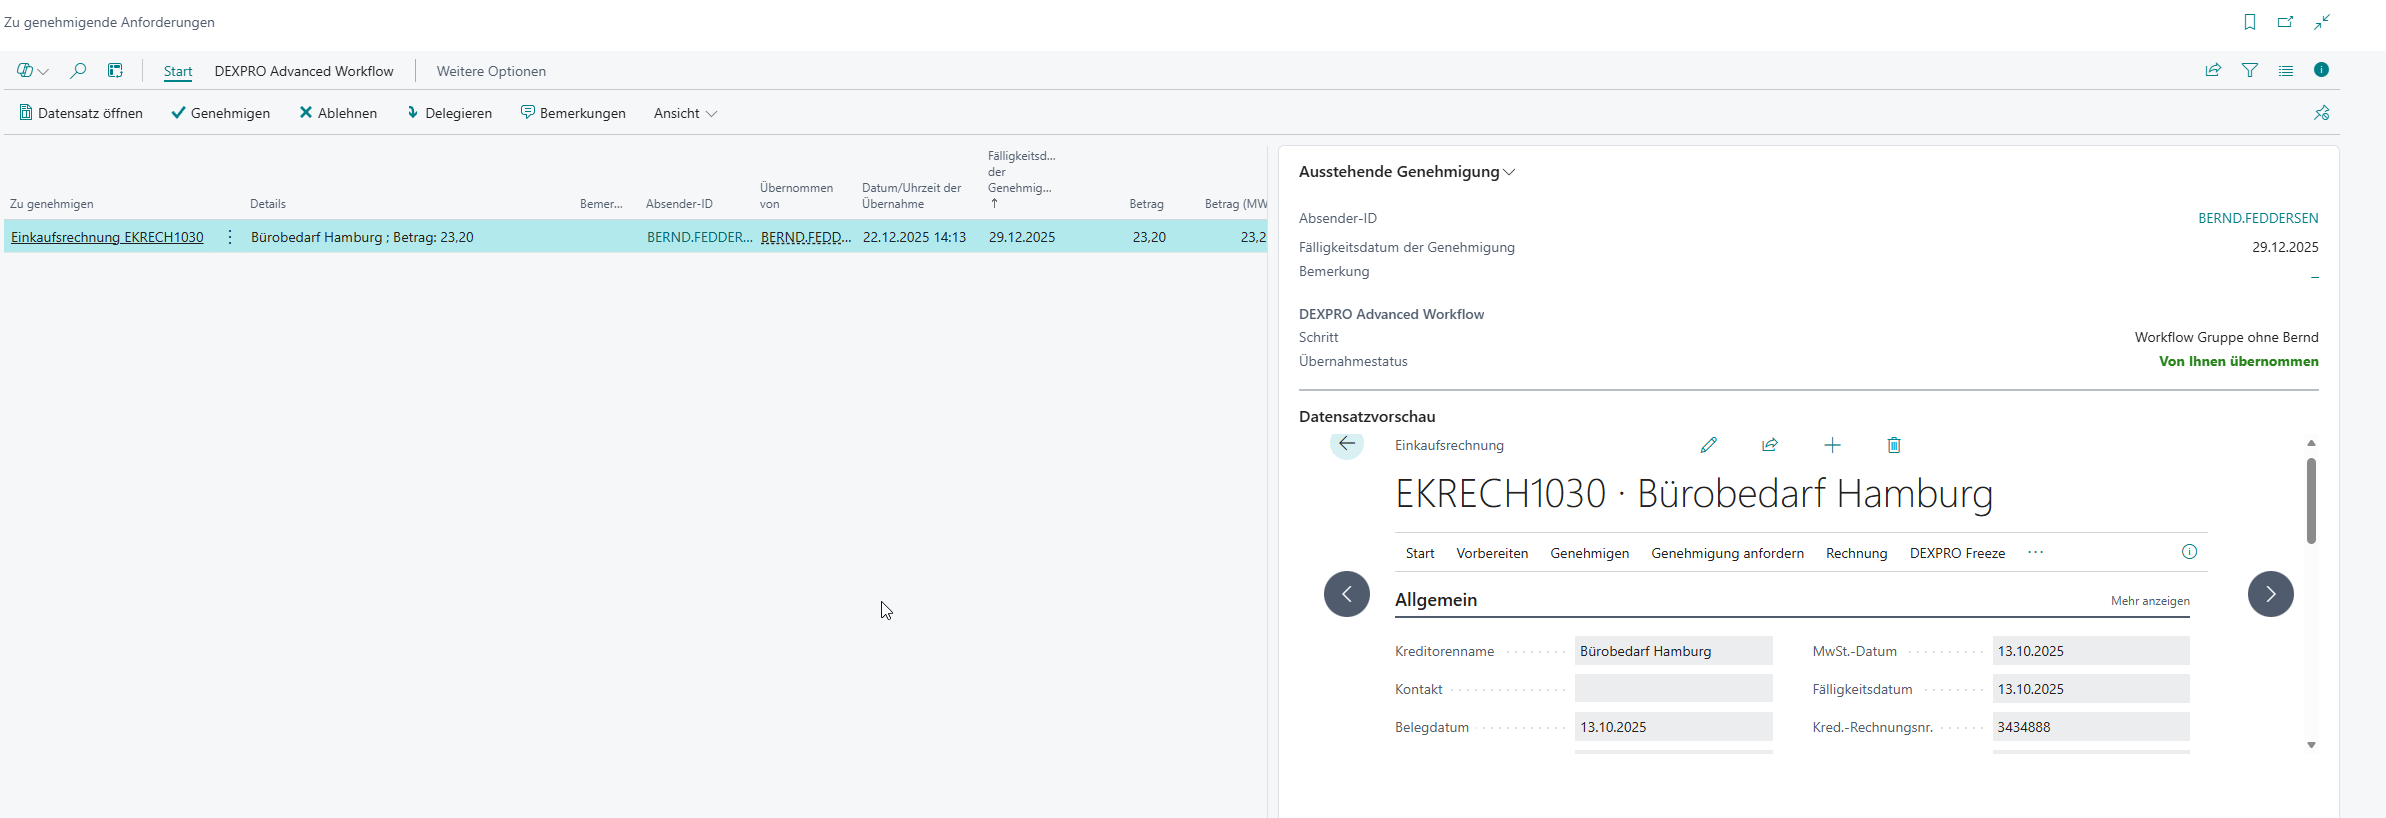Open the DEXPRO Advanced Workflow tab
2386x818 pixels.
pos(304,71)
